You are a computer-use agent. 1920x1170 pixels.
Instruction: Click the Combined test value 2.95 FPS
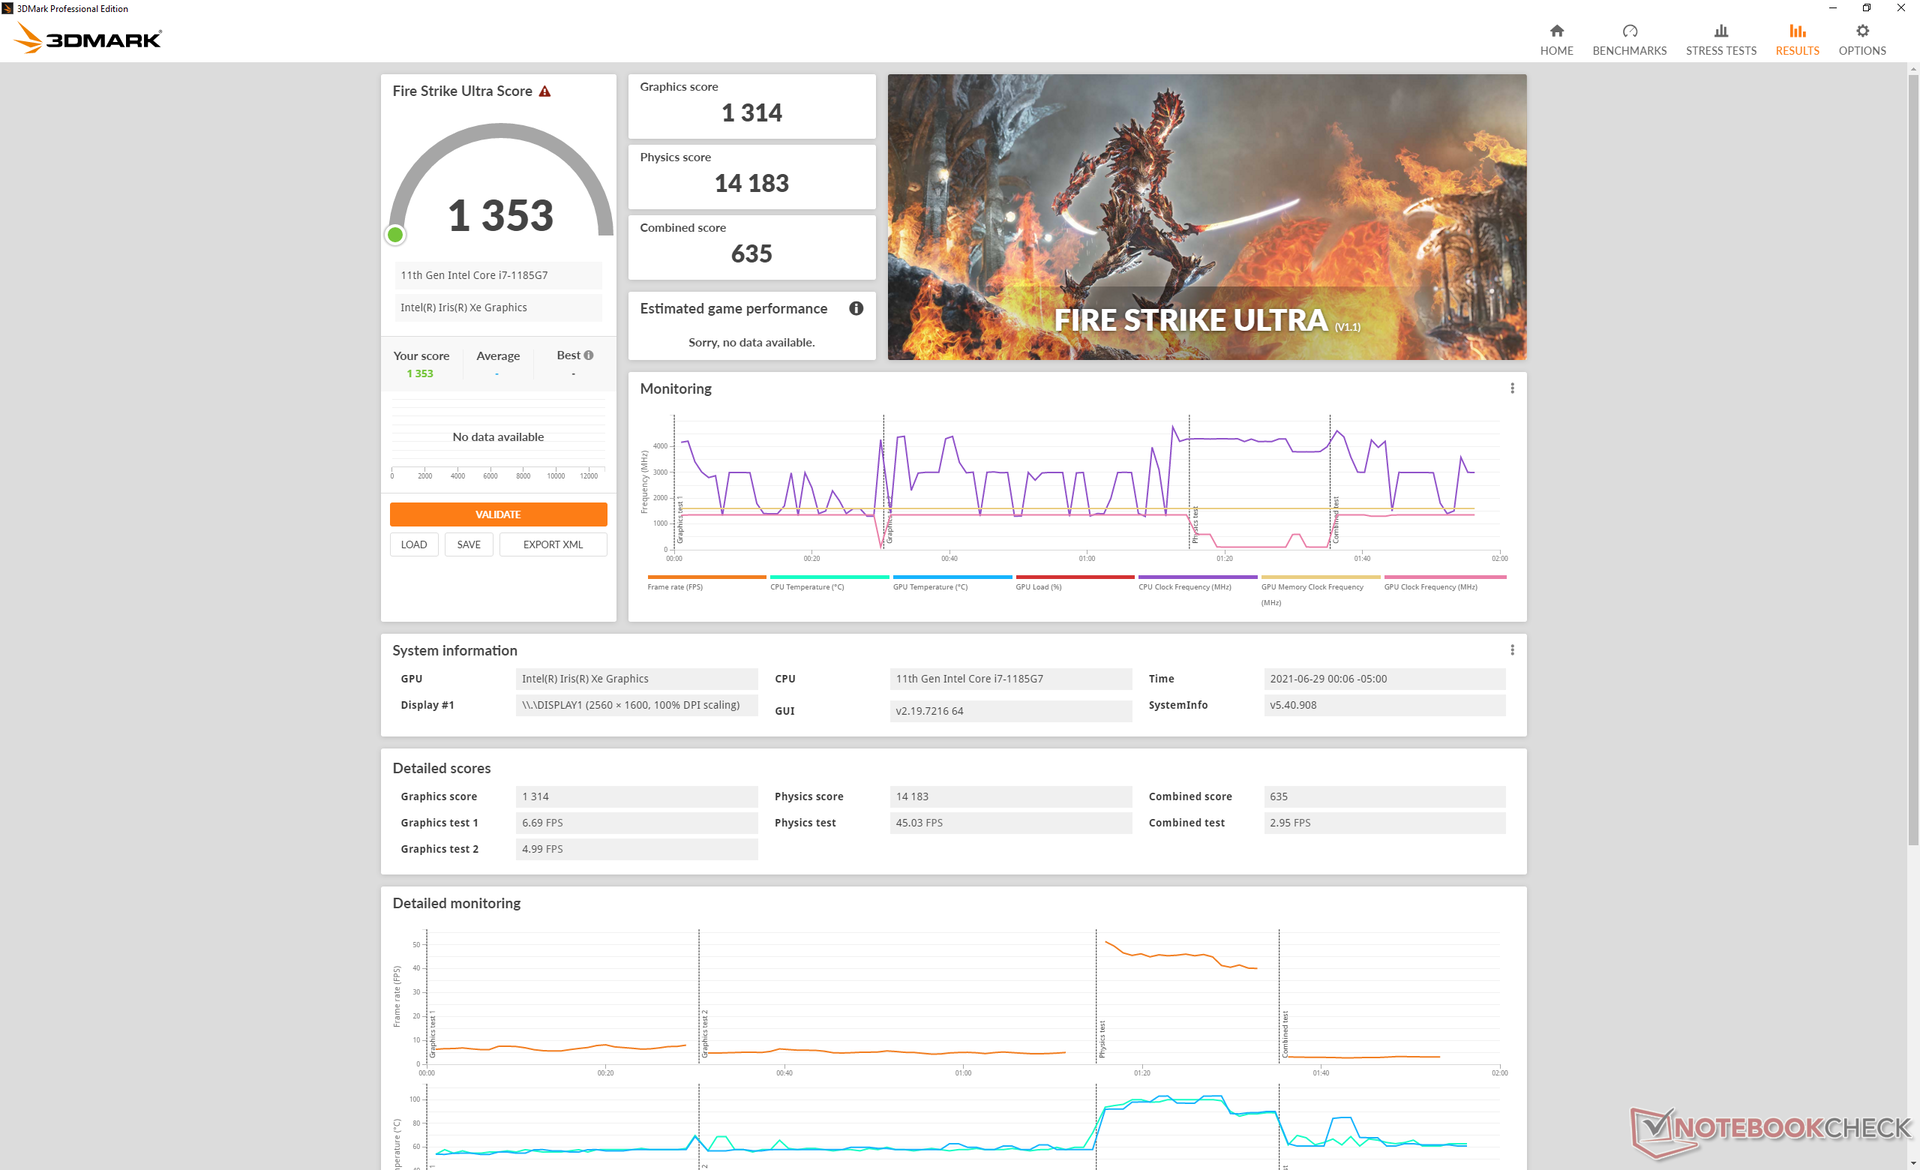coord(1385,823)
